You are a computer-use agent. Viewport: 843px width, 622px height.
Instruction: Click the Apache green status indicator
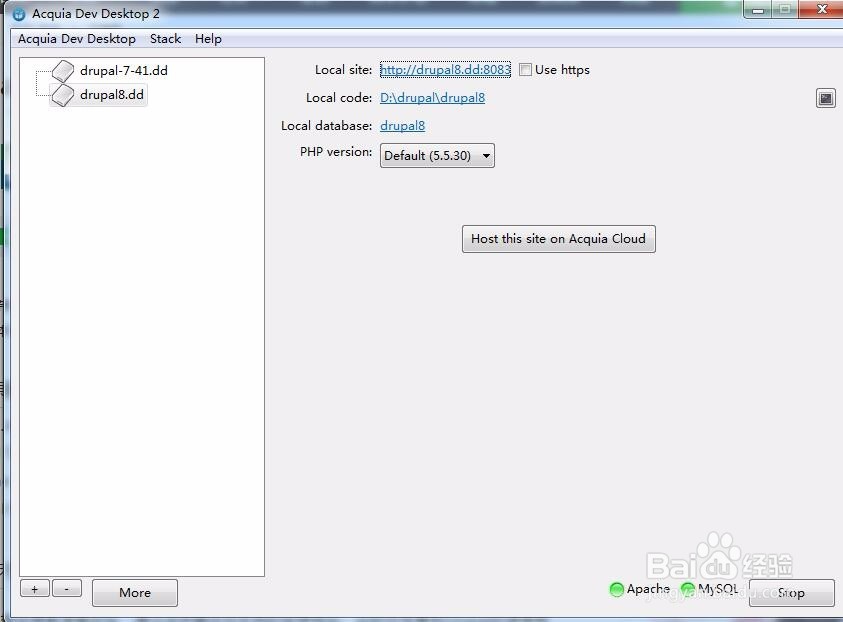pos(617,590)
